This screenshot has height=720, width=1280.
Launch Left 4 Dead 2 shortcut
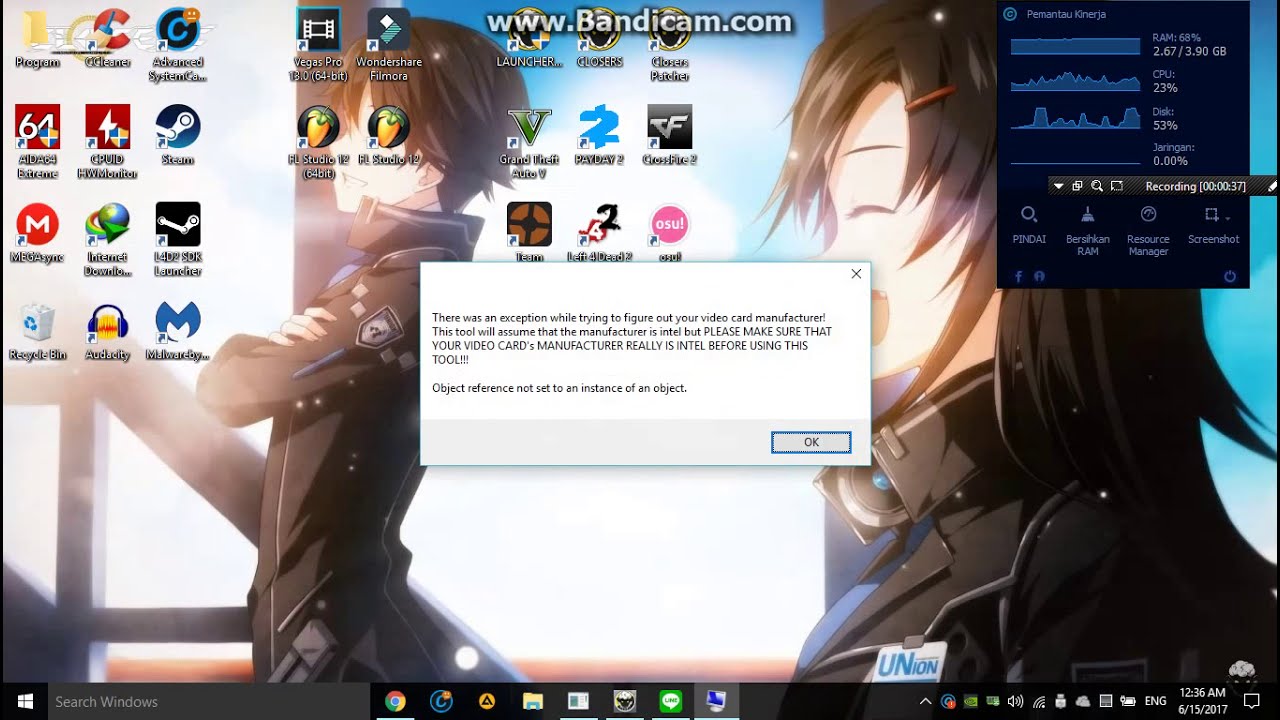pyautogui.click(x=599, y=231)
